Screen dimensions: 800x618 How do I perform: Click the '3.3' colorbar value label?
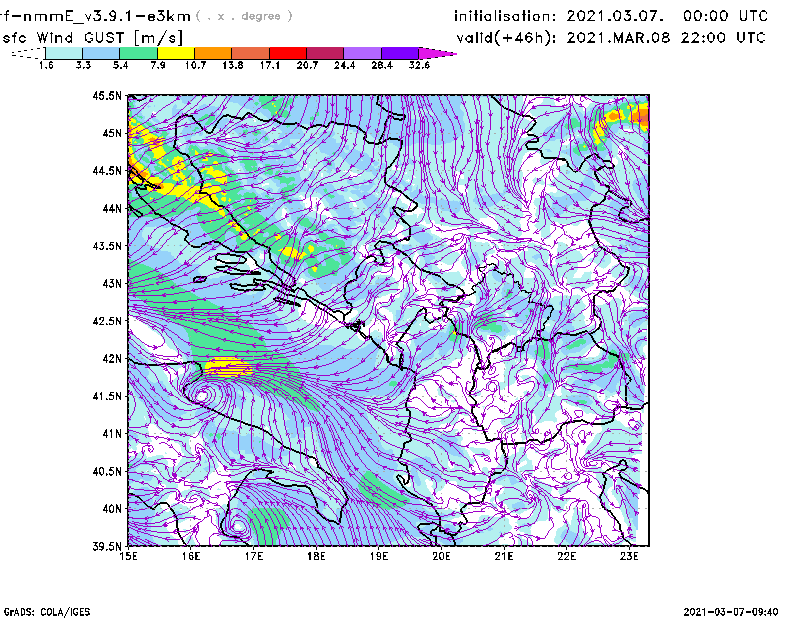click(x=83, y=65)
